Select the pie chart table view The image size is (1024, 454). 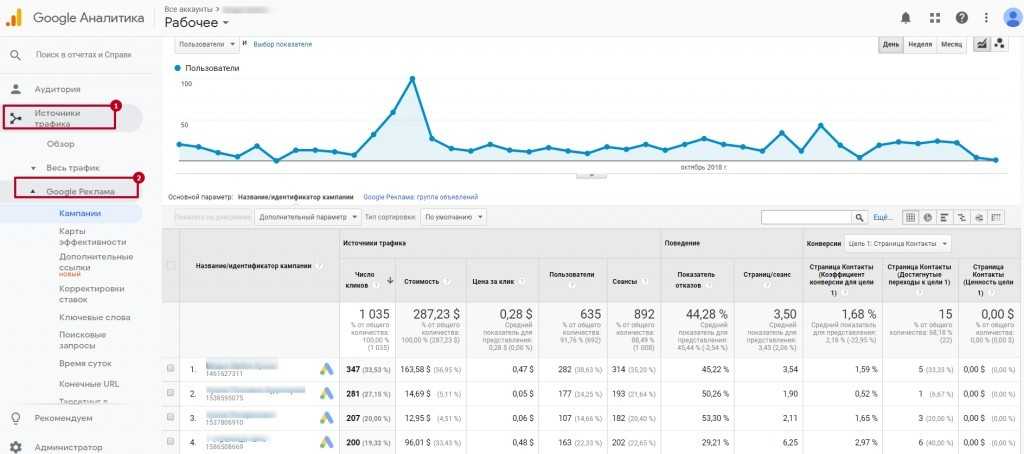pyautogui.click(x=927, y=217)
